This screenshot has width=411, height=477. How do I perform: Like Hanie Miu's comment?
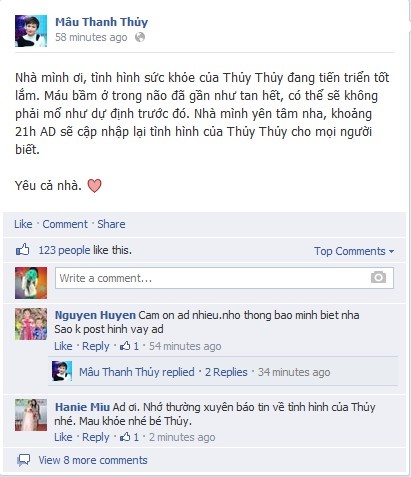[x=63, y=437]
